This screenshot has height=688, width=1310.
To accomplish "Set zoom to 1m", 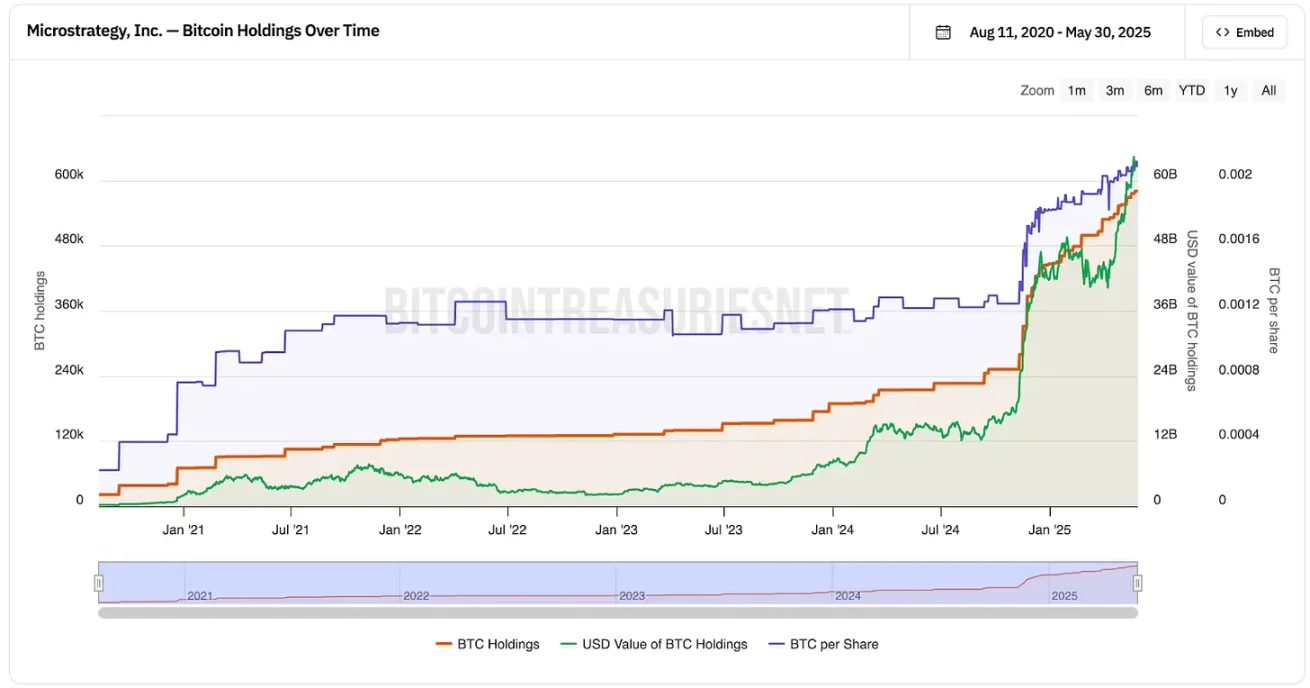I will click(1076, 90).
